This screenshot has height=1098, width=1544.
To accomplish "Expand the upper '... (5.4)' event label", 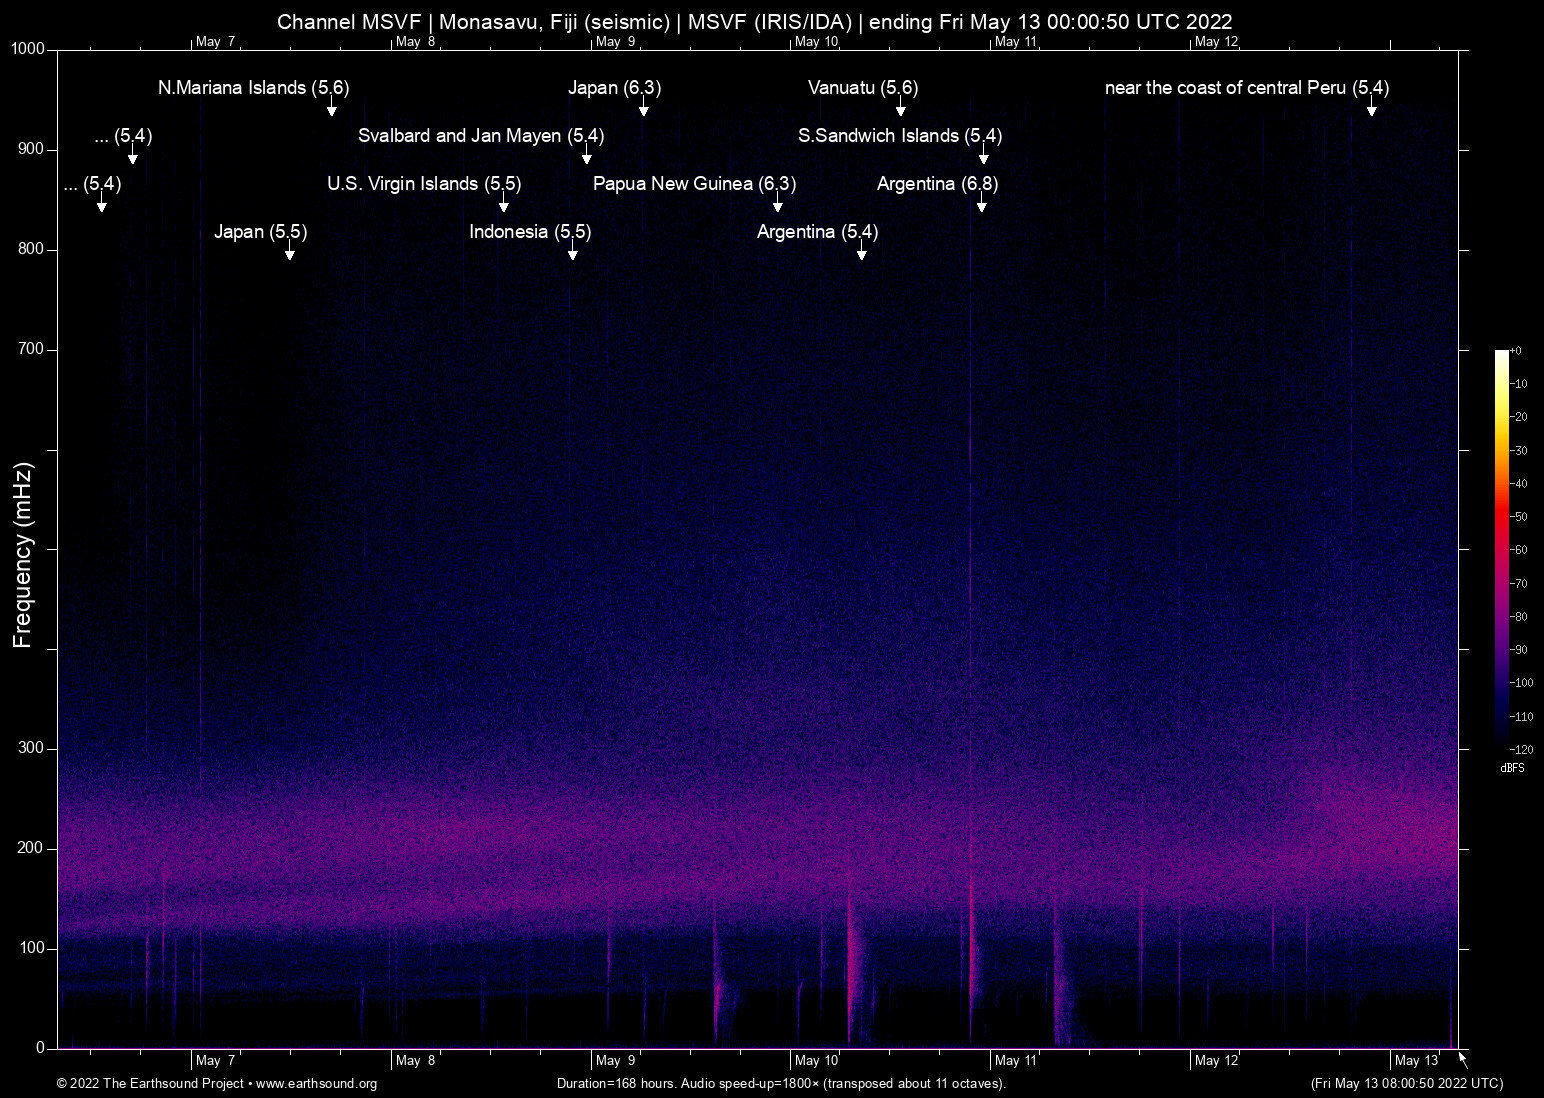I will pyautogui.click(x=123, y=136).
